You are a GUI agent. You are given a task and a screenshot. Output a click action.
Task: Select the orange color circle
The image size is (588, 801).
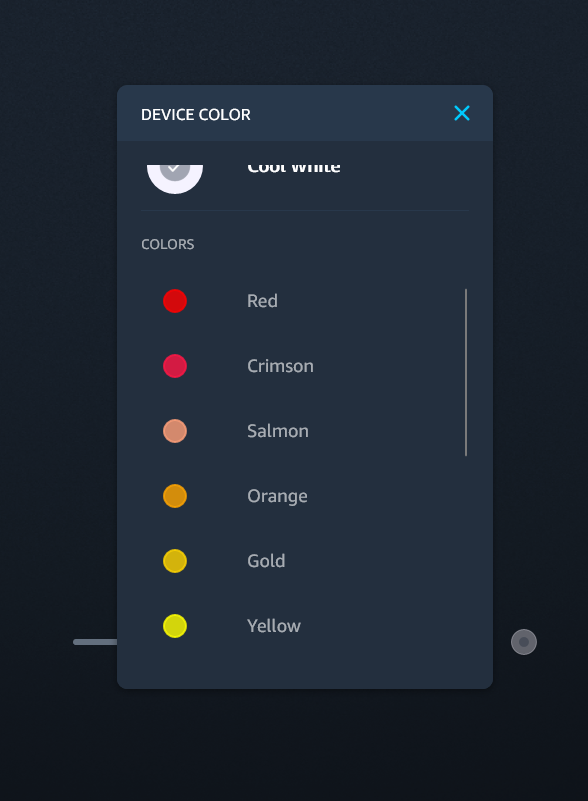(x=175, y=496)
